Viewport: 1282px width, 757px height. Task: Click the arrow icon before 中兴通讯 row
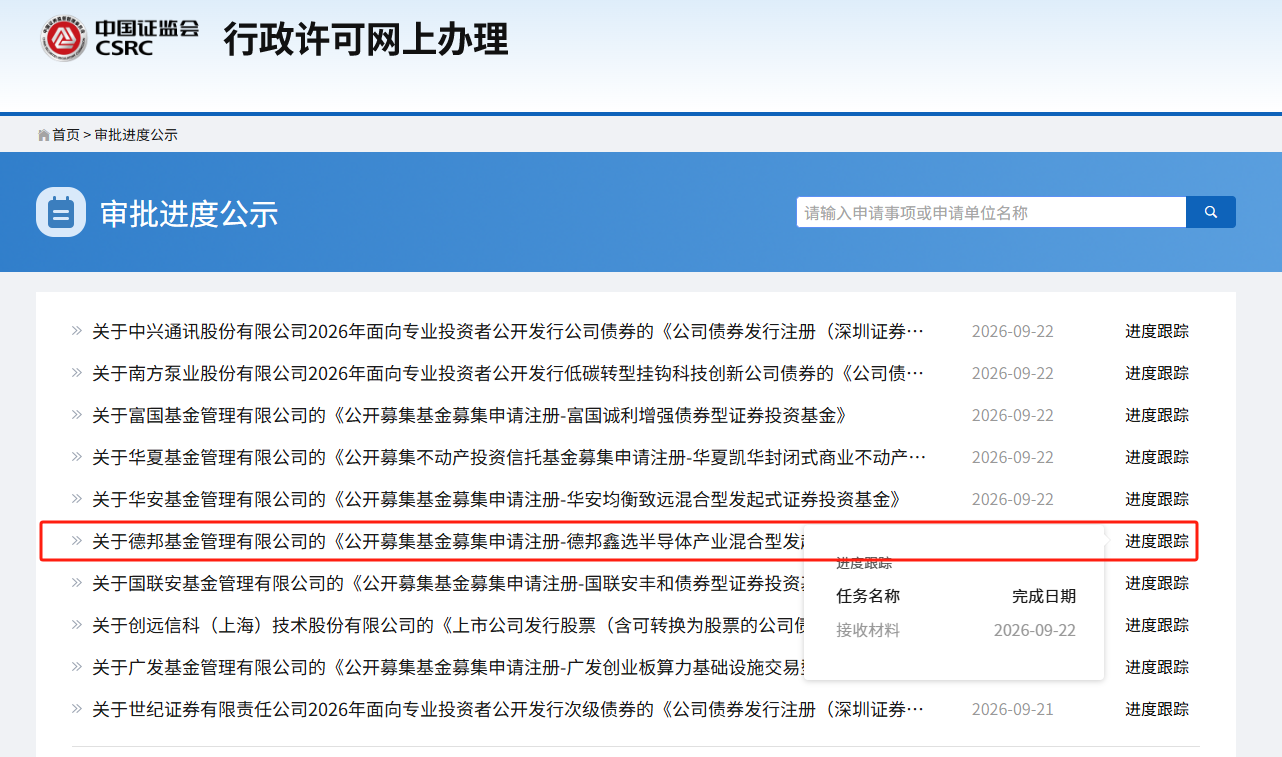point(77,330)
